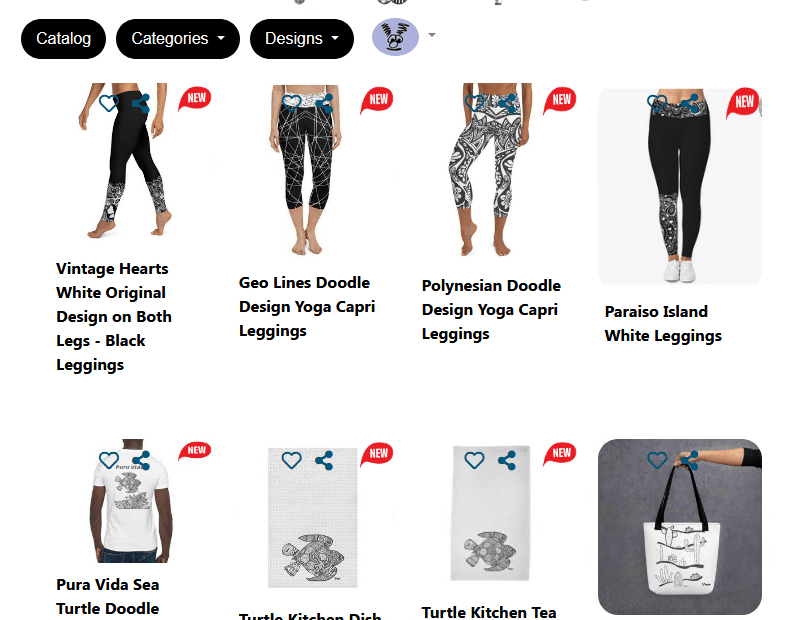
Task: Open Paraiso Island White Leggings title link
Action: click(x=663, y=324)
